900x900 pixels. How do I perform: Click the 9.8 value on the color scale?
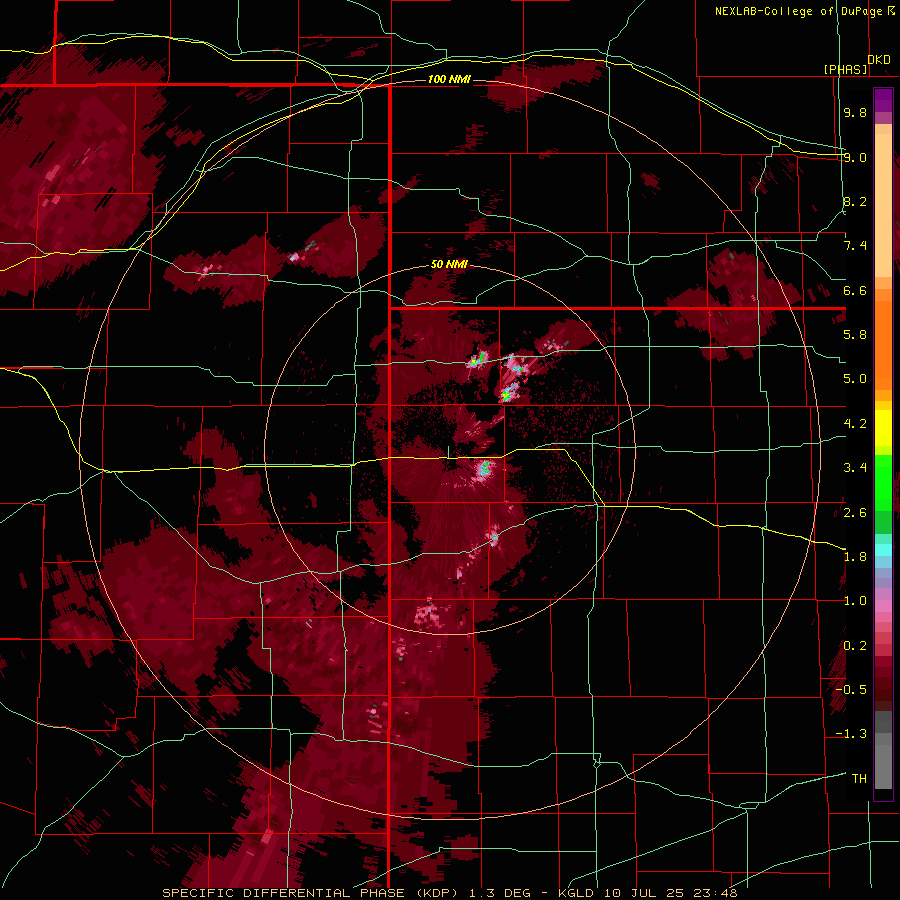coord(855,112)
